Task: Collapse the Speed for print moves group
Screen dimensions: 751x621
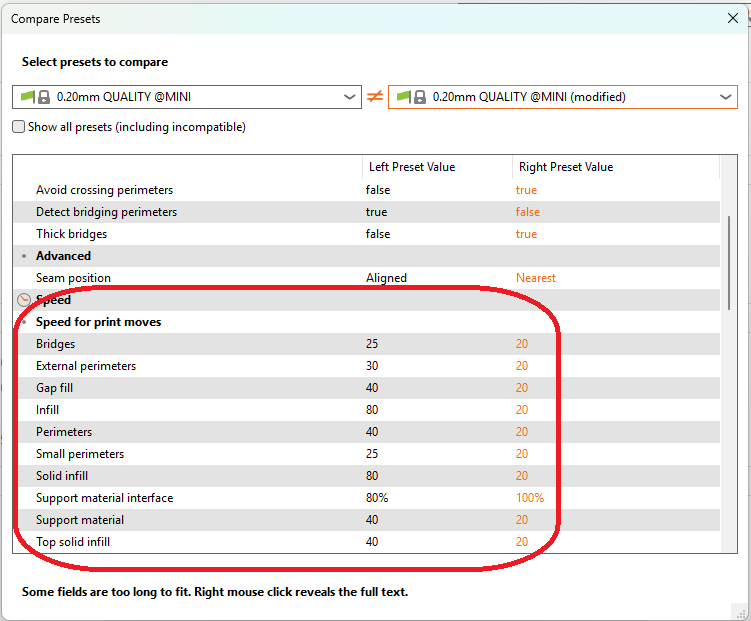Action: pyautogui.click(x=24, y=322)
